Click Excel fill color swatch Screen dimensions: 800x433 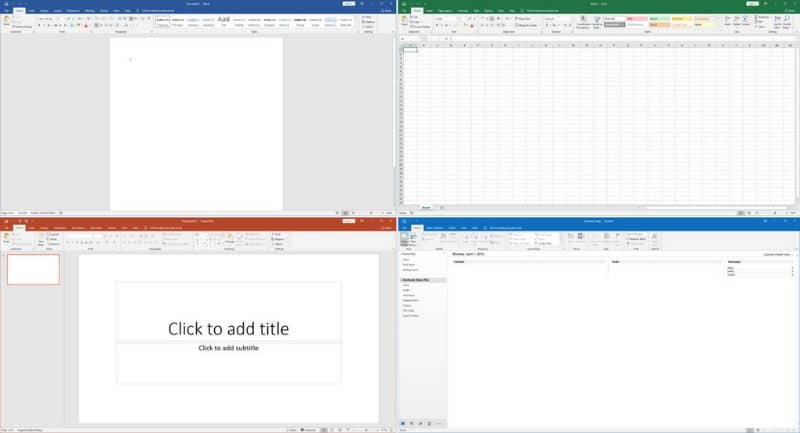click(x=465, y=25)
